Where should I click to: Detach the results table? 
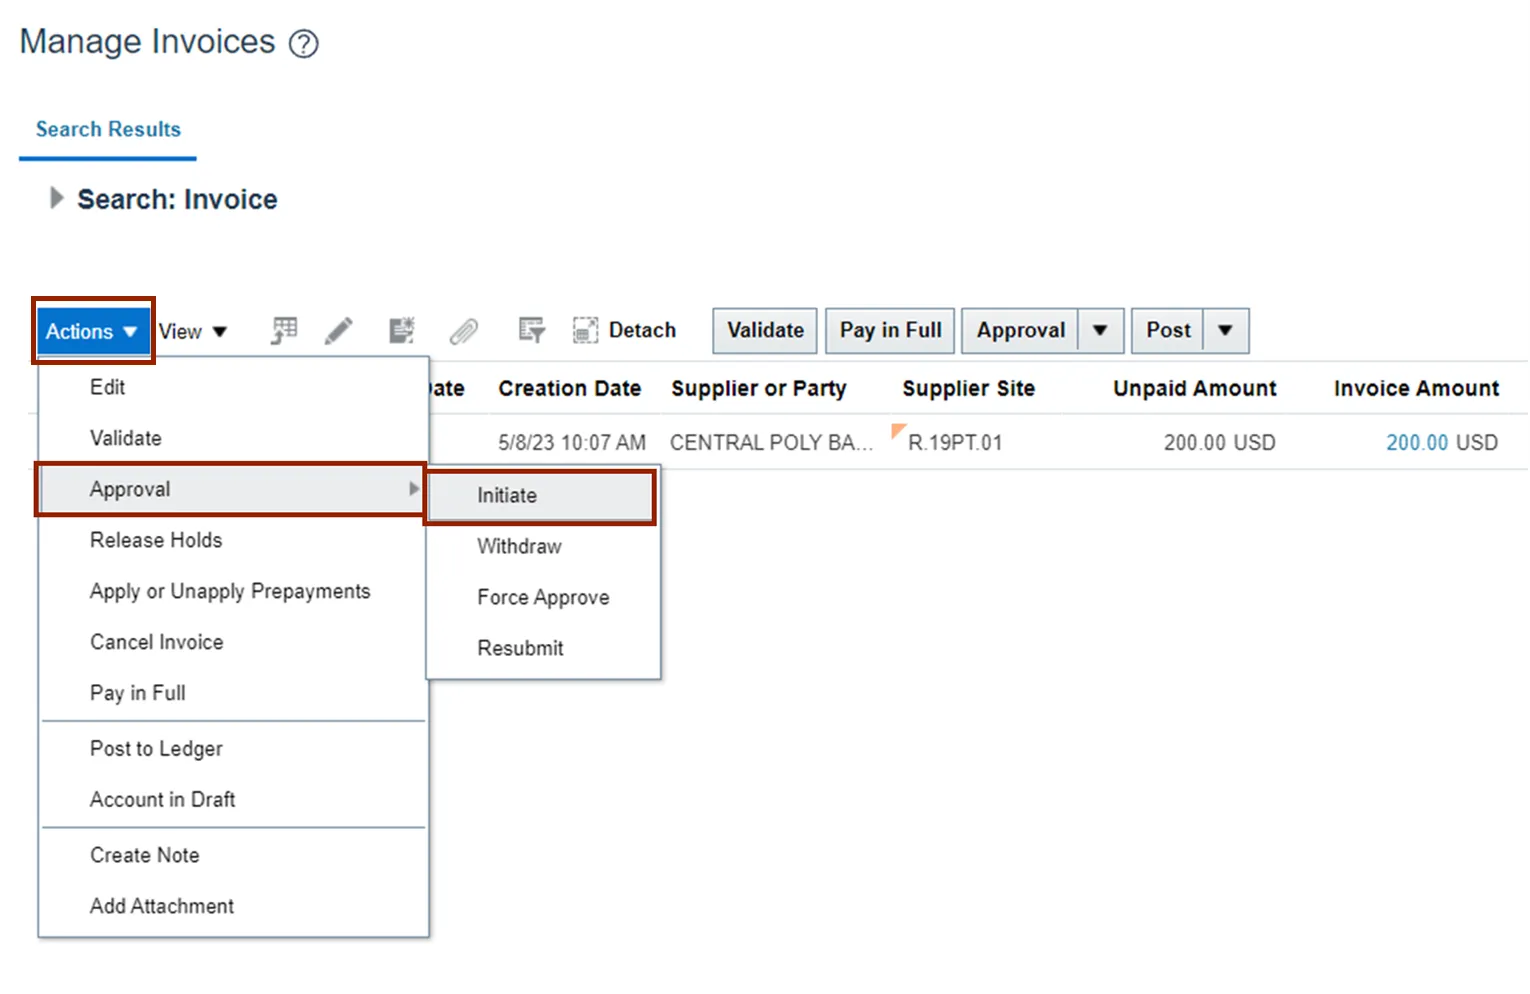625,330
